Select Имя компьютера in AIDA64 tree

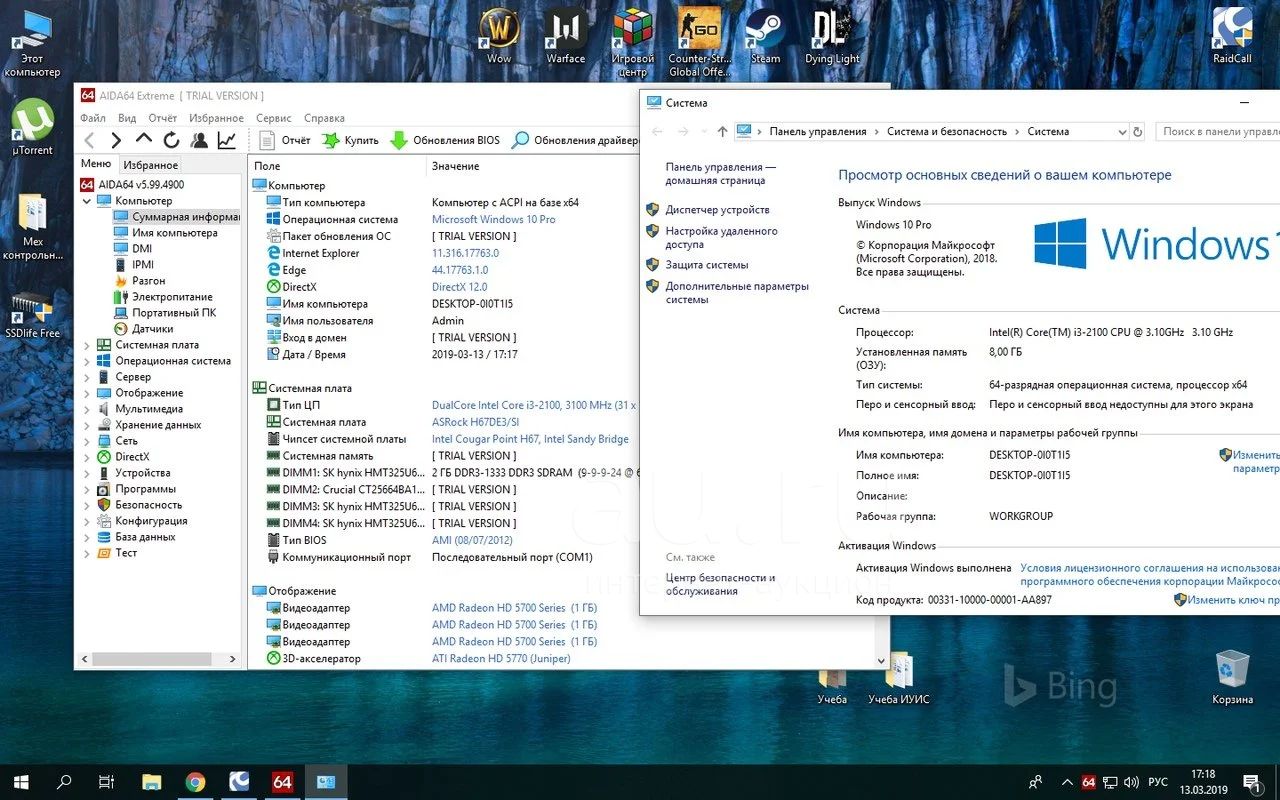pos(165,233)
